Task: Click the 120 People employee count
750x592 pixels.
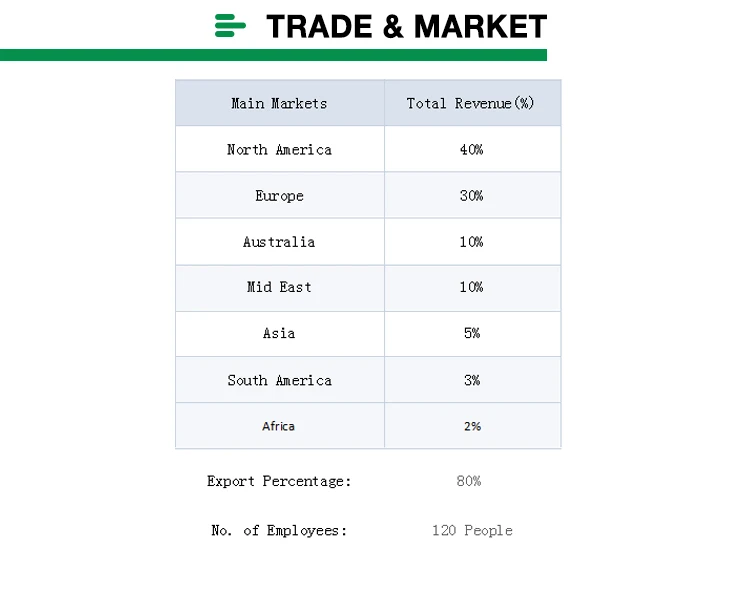Action: point(472,530)
